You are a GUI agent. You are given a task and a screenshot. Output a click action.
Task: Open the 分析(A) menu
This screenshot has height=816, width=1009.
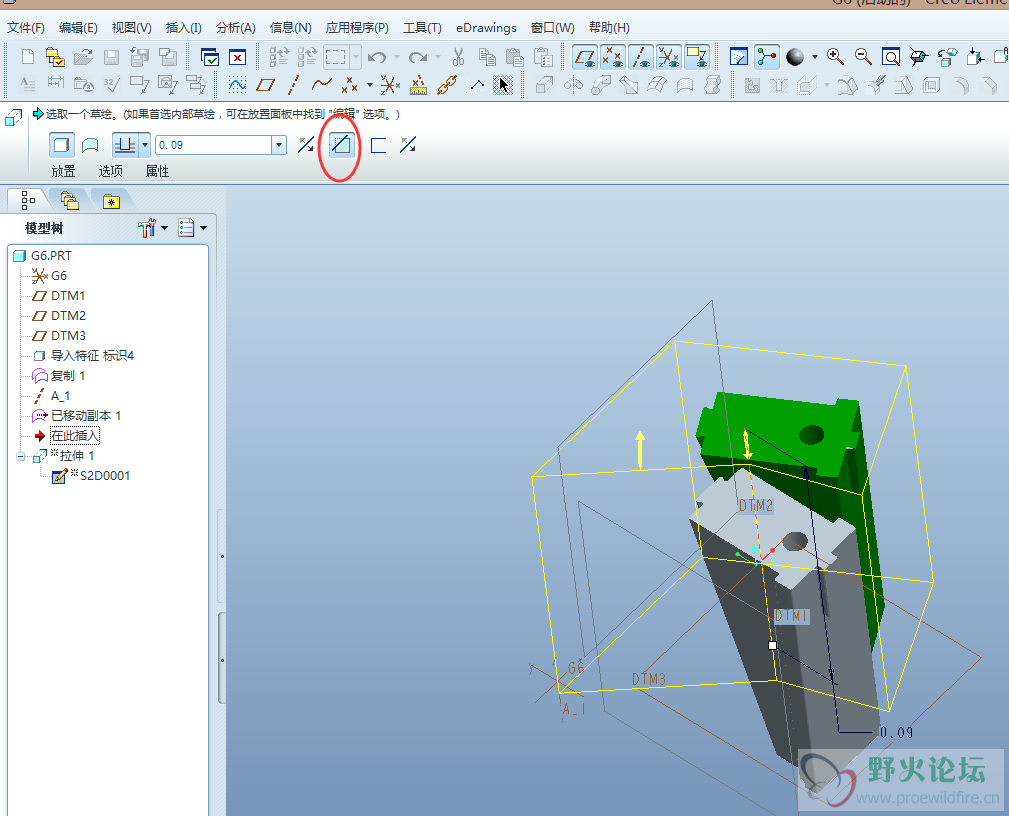point(235,28)
